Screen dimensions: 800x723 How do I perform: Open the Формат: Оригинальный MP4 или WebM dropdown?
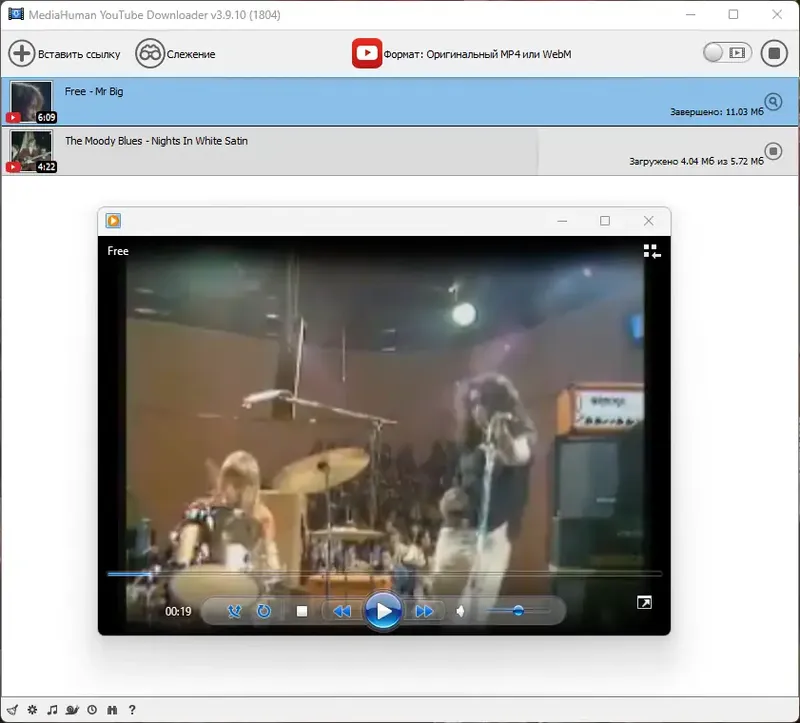pyautogui.click(x=477, y=54)
